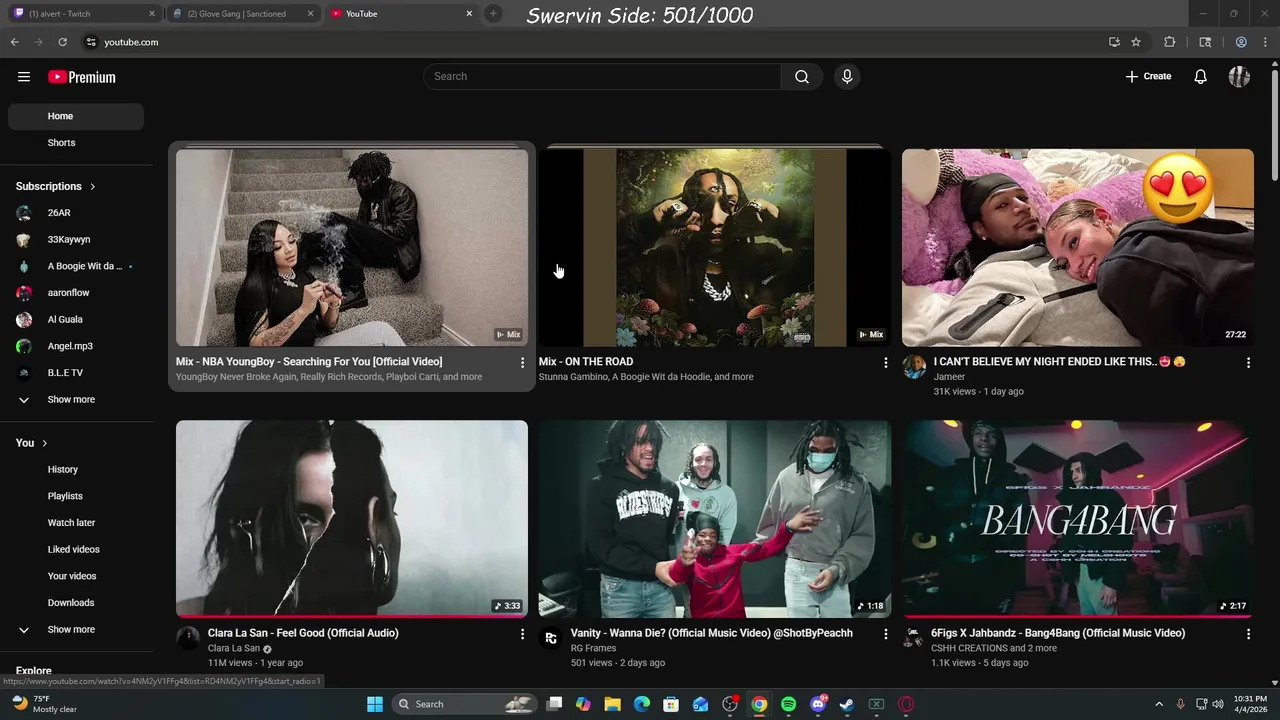Open options for Bang4Bang video
1280x720 pixels.
click(1248, 634)
